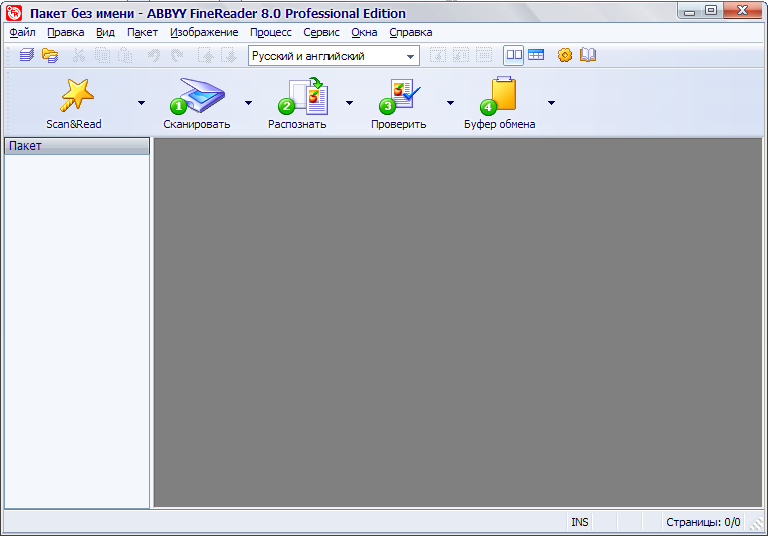This screenshot has width=768, height=536.
Task: Click the greyed-out paste icon
Action: click(125, 55)
